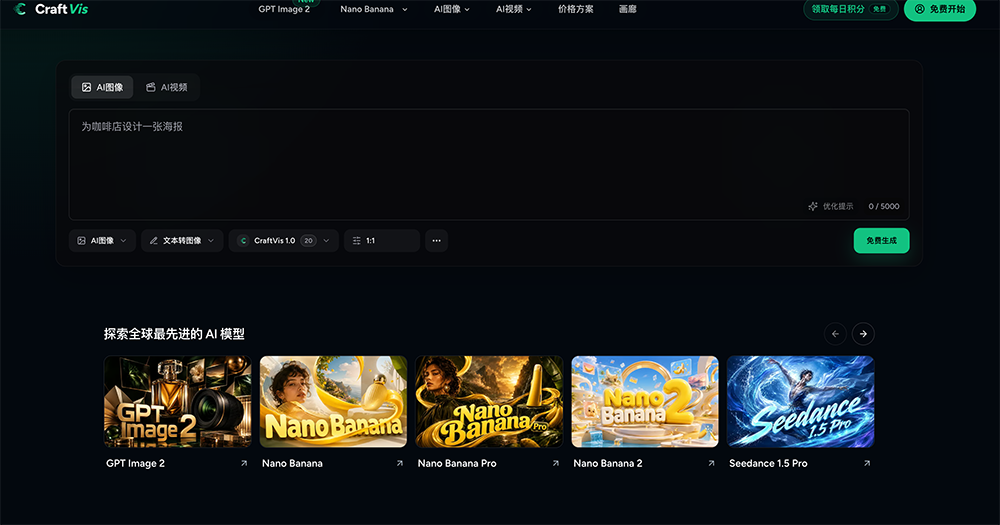1000x525 pixels.
Task: Click arrow icon beside Nano Banana label
Action: [x=400, y=463]
